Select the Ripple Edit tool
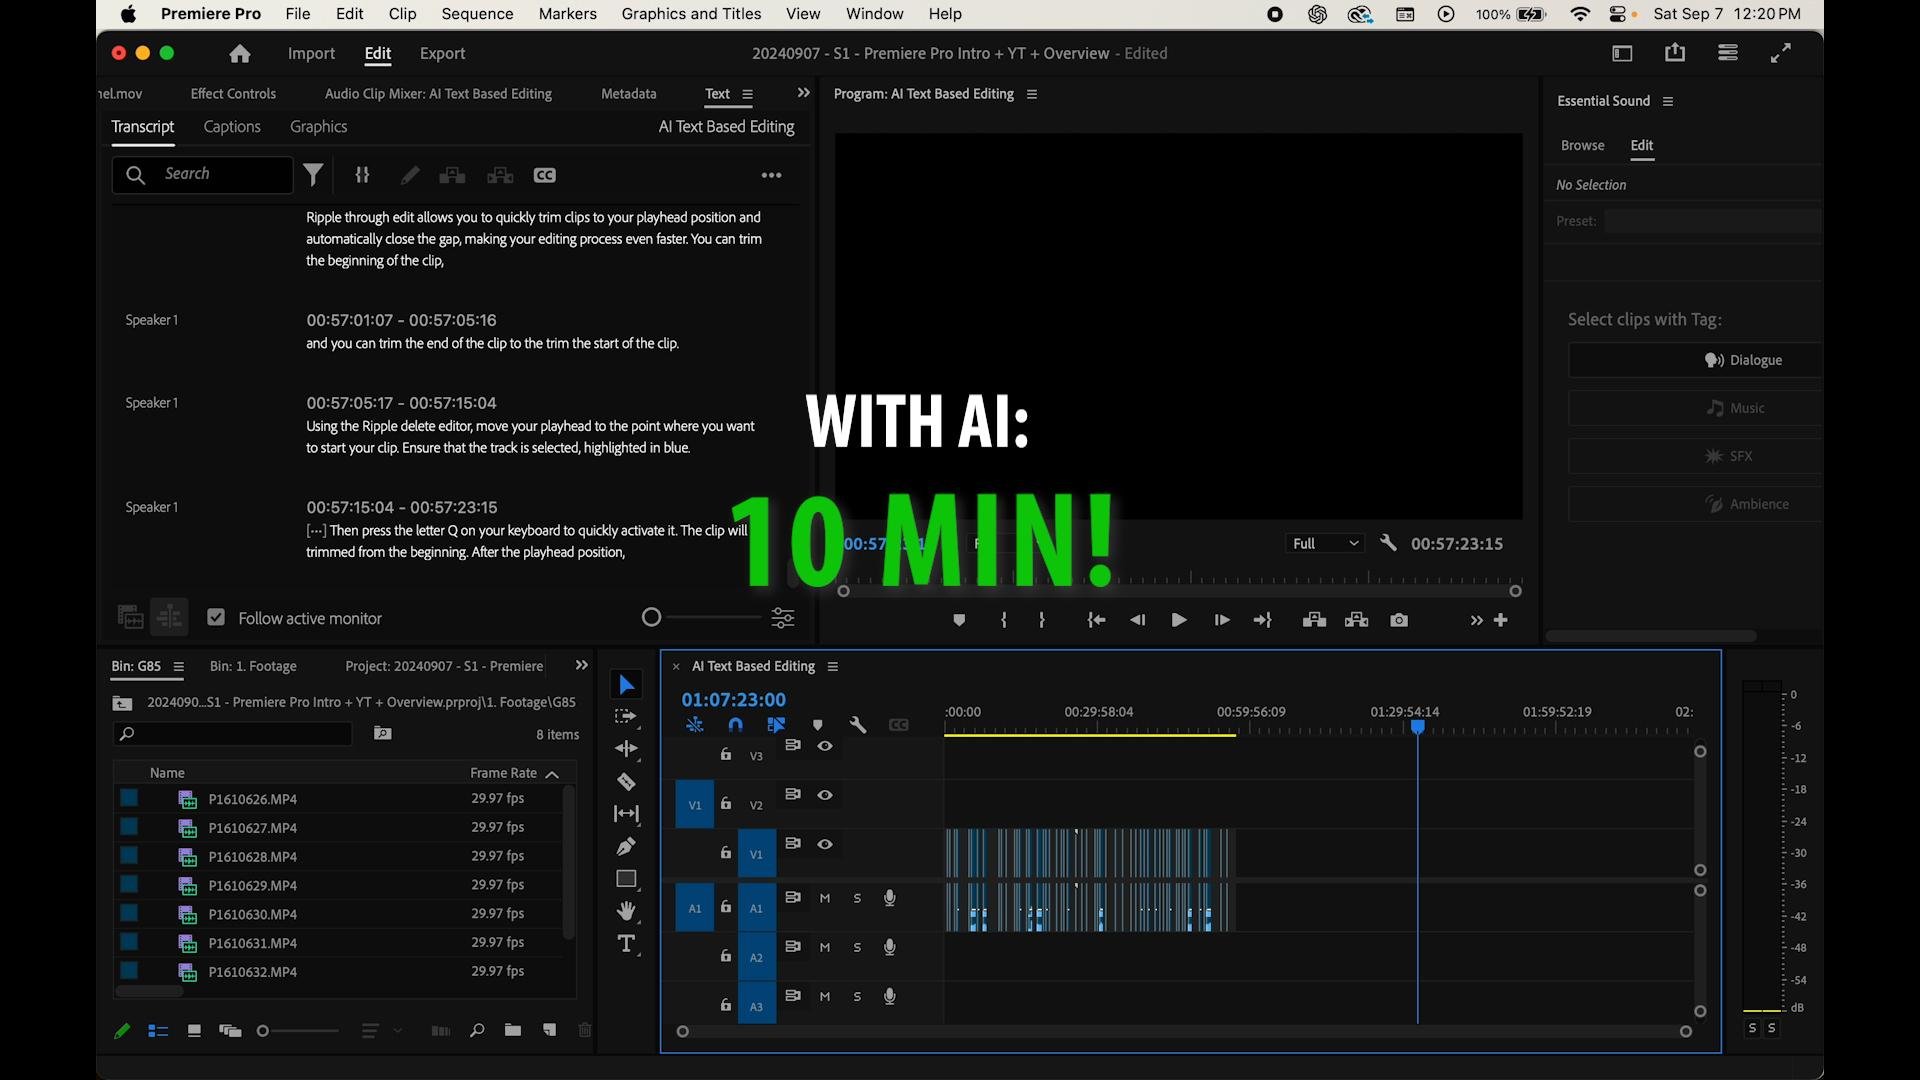 pos(626,749)
